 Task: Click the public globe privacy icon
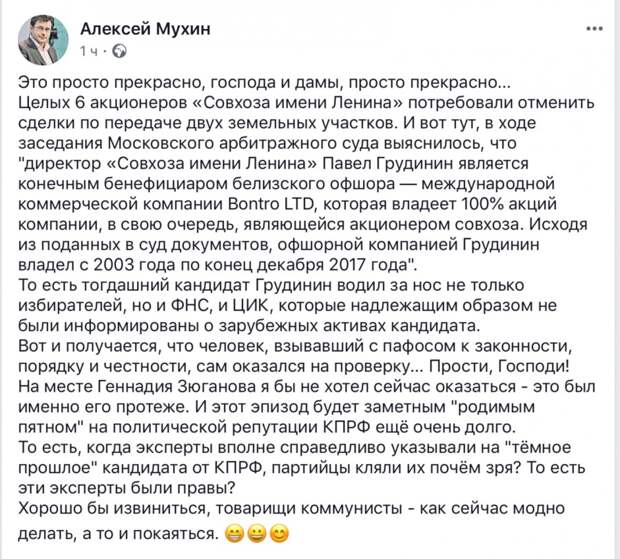point(120,51)
